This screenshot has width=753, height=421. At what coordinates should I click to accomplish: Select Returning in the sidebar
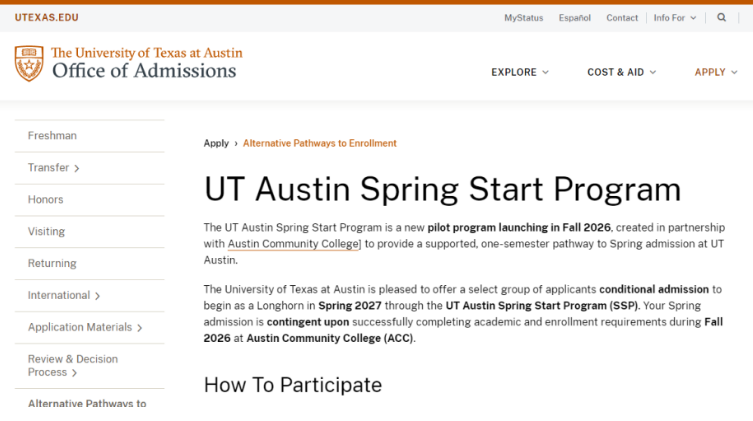click(52, 264)
